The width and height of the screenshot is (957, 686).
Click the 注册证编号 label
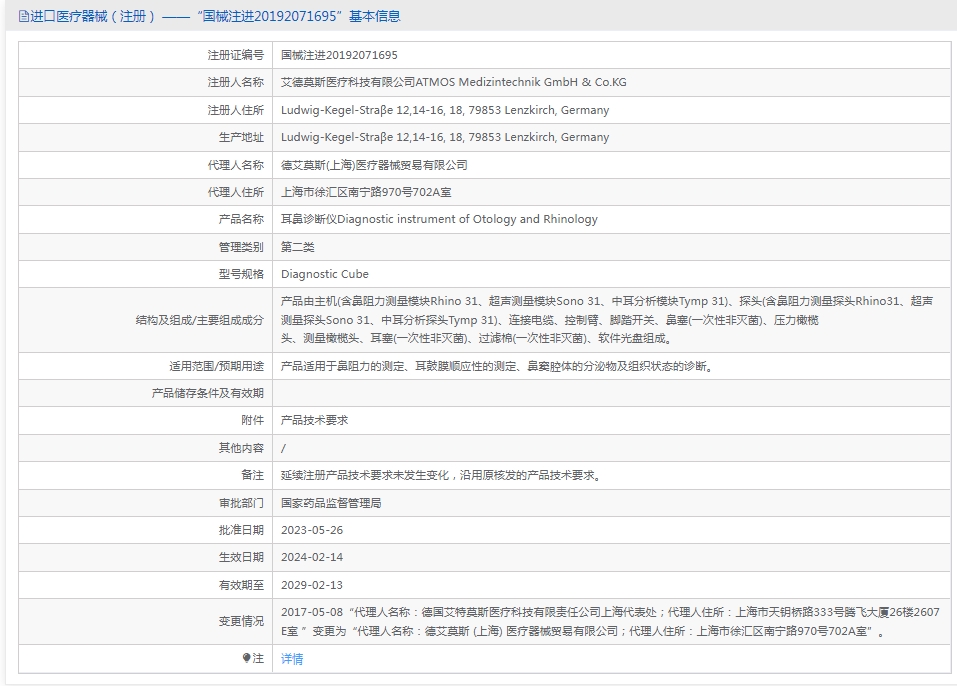coord(236,55)
